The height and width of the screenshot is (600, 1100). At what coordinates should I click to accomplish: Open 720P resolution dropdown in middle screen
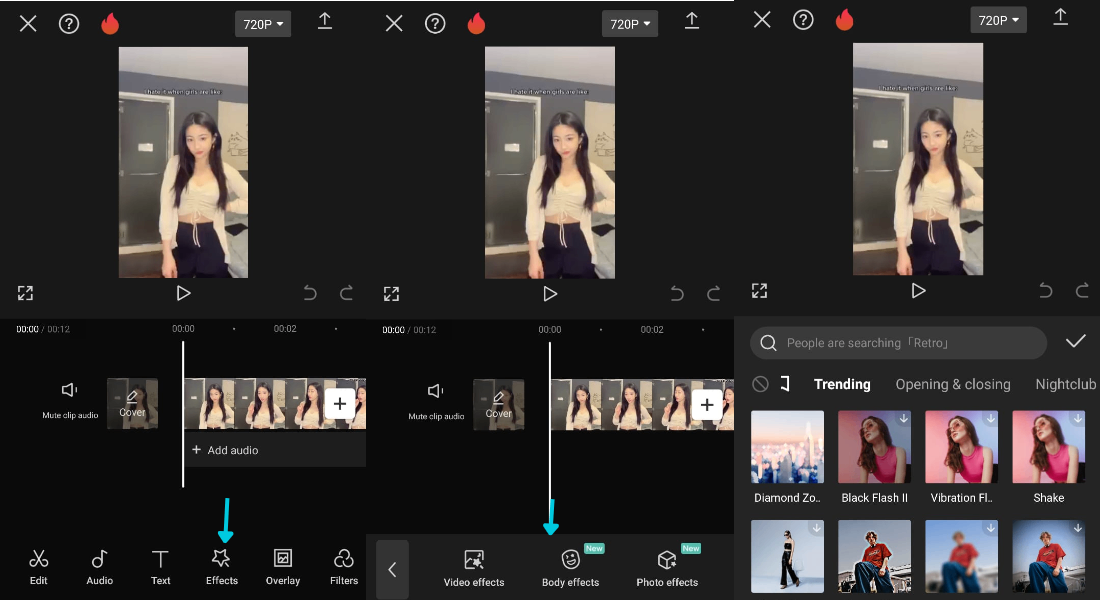[x=630, y=24]
